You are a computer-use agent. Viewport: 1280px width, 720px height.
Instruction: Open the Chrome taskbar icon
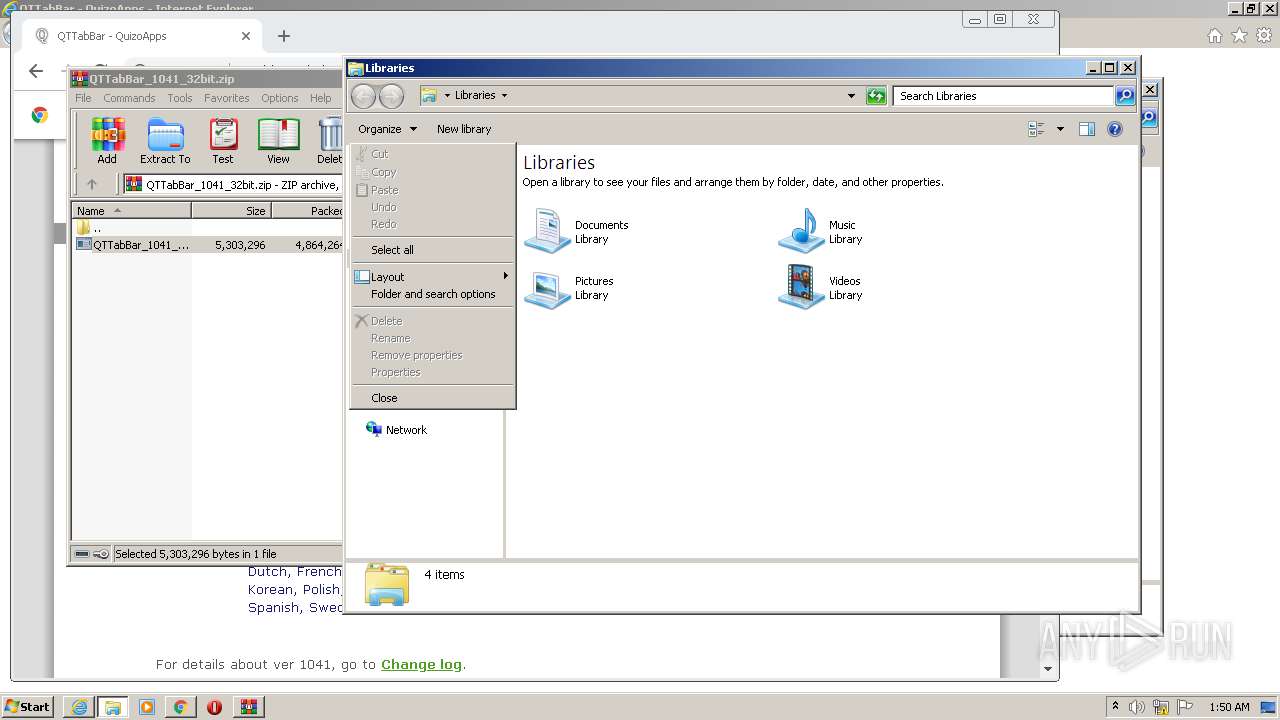click(180, 707)
